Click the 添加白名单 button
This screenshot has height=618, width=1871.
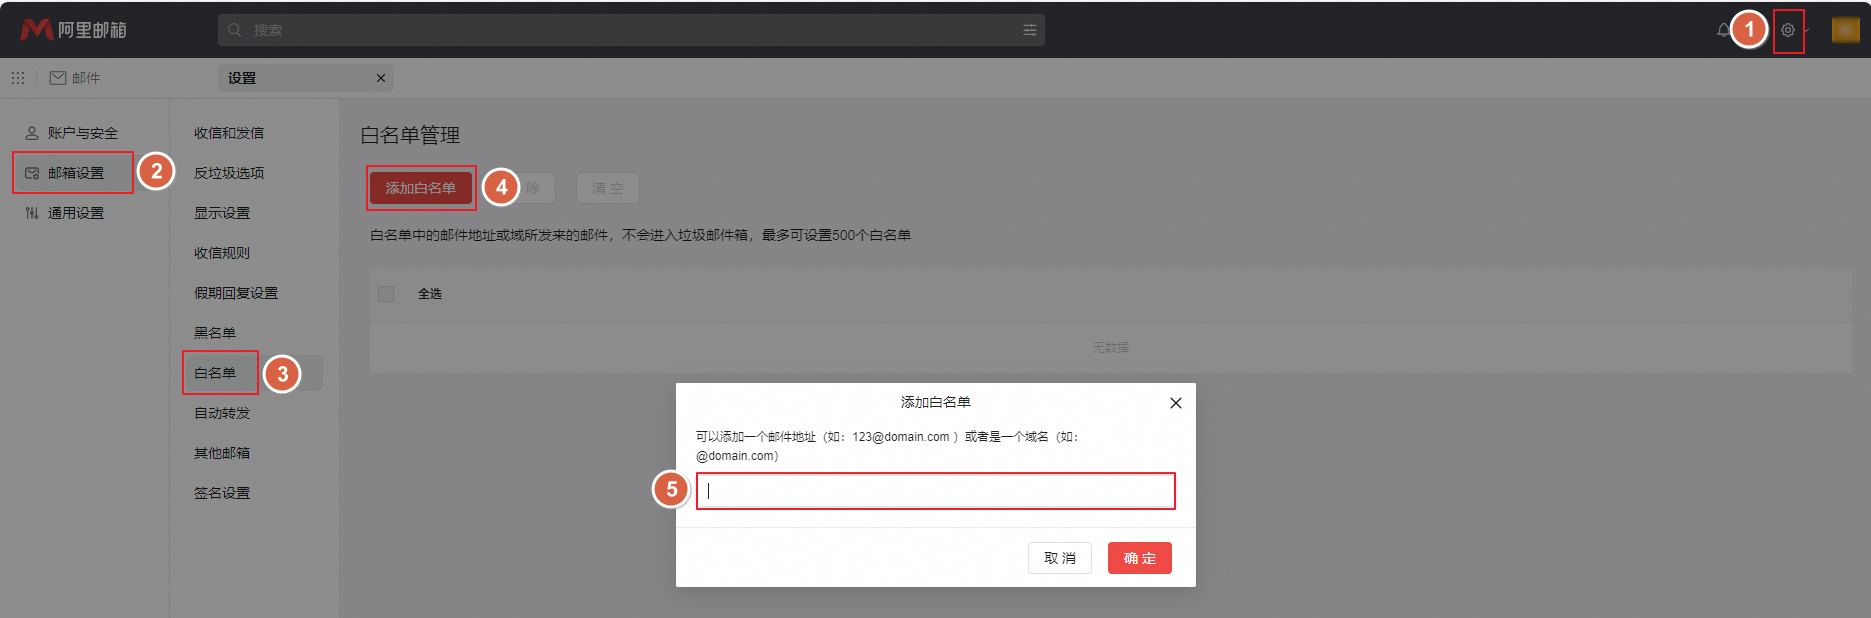pyautogui.click(x=420, y=188)
